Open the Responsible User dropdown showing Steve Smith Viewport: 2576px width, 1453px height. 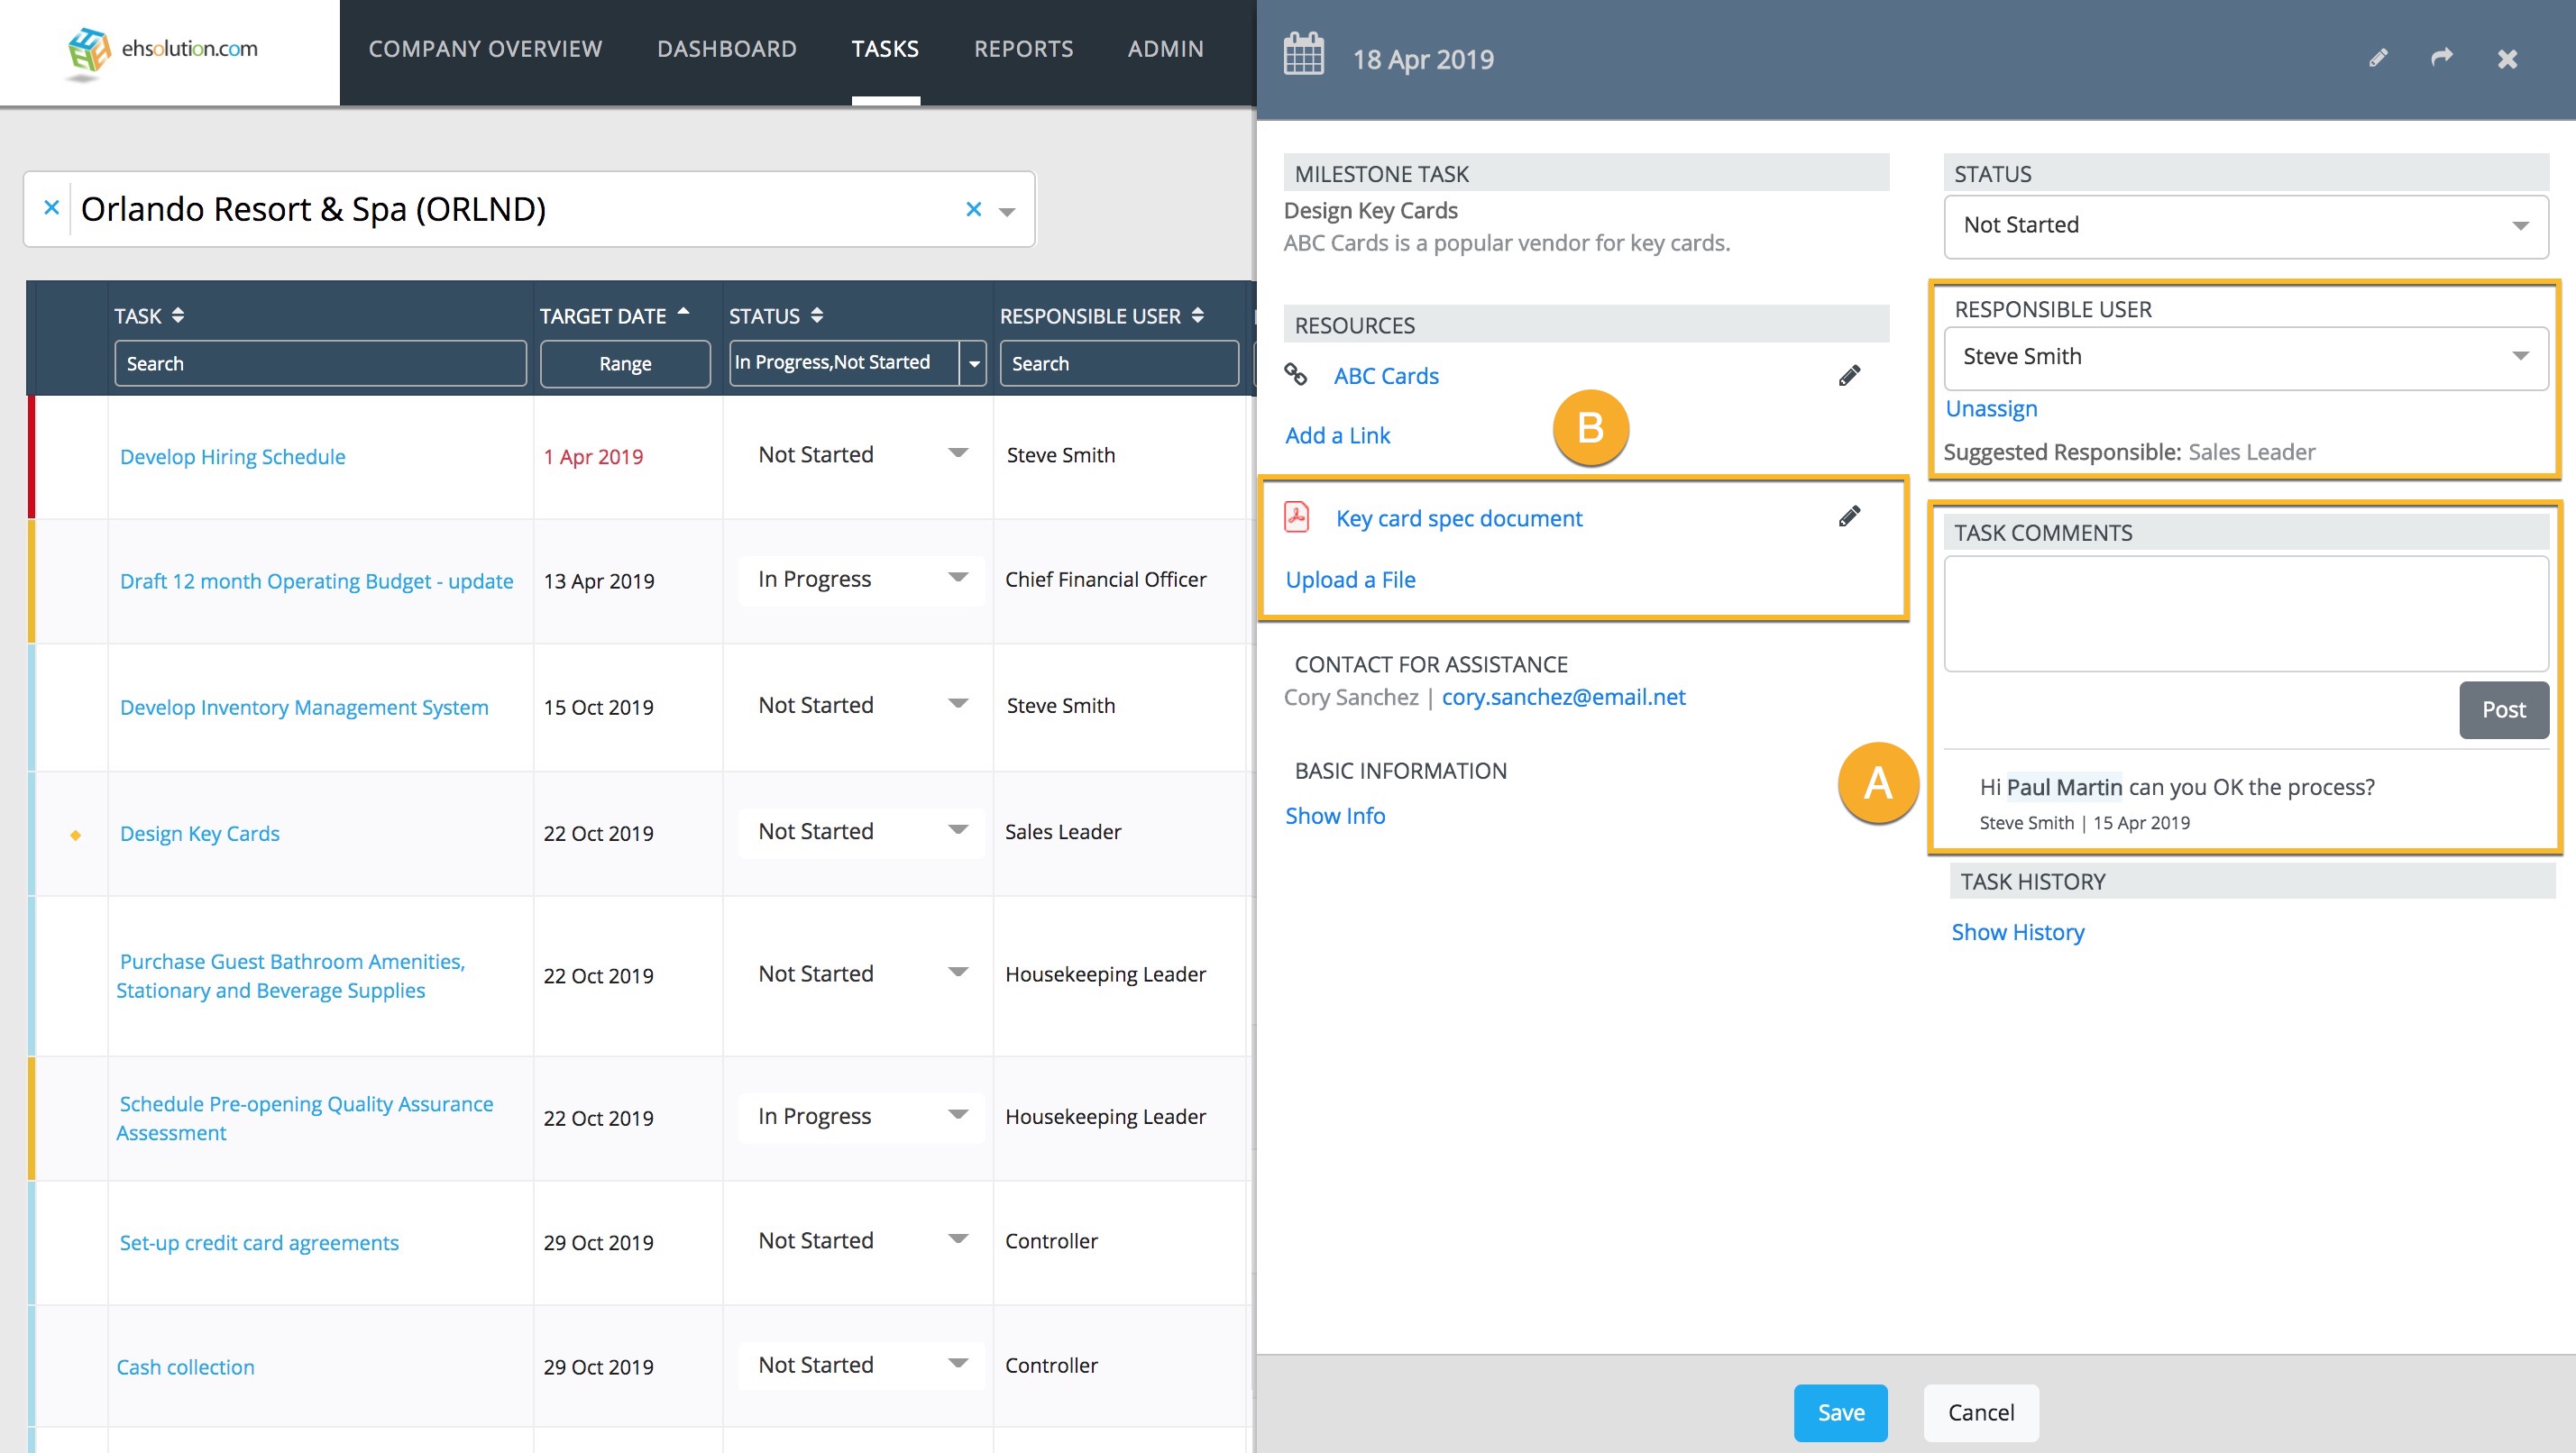tap(2245, 357)
